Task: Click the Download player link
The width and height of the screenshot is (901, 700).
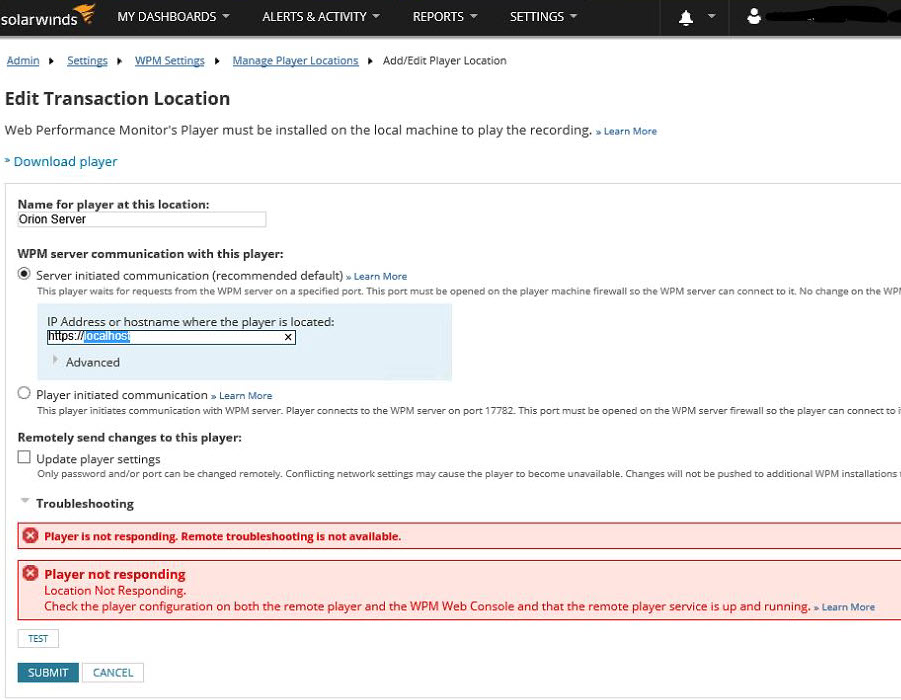Action: pyautogui.click(x=64, y=161)
